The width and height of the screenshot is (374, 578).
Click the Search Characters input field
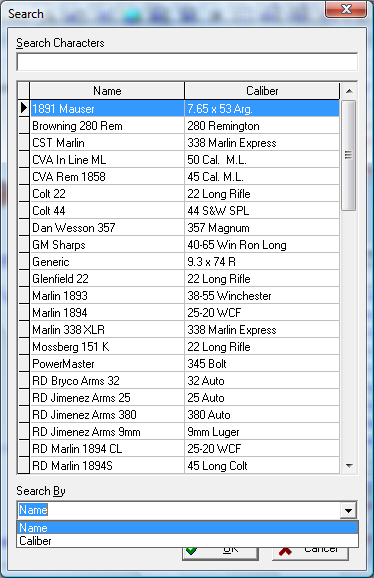pos(187,62)
